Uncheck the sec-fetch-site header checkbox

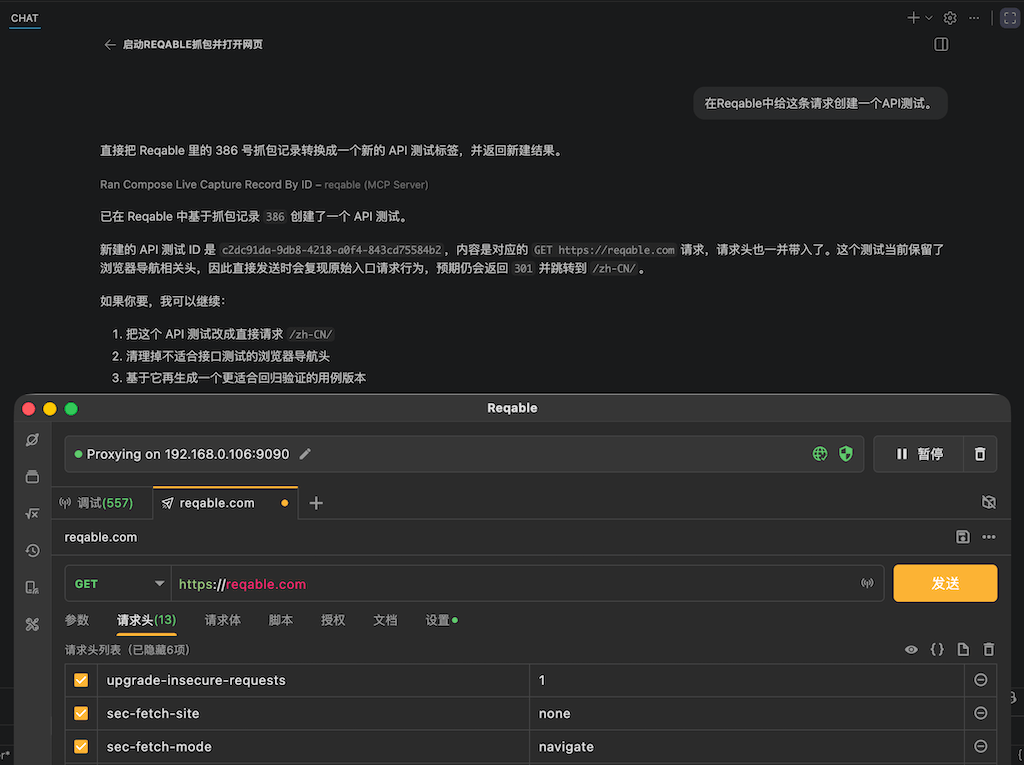81,713
